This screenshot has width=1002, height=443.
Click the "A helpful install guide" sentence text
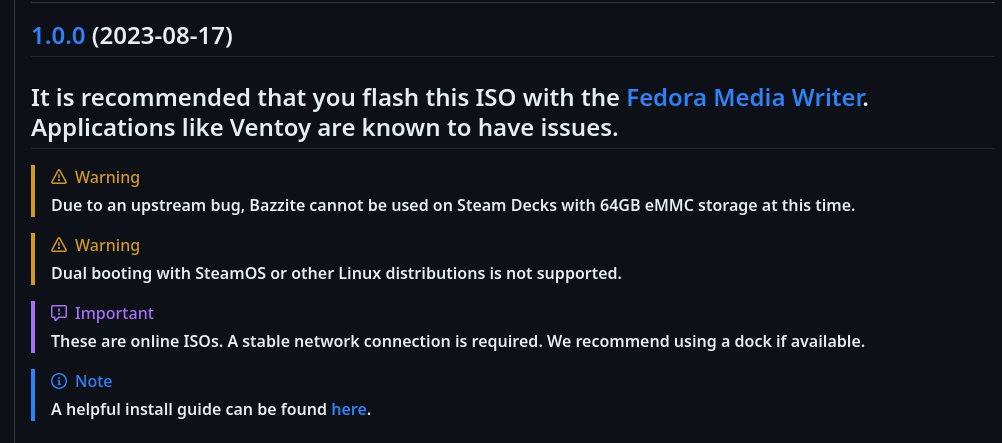pos(190,409)
